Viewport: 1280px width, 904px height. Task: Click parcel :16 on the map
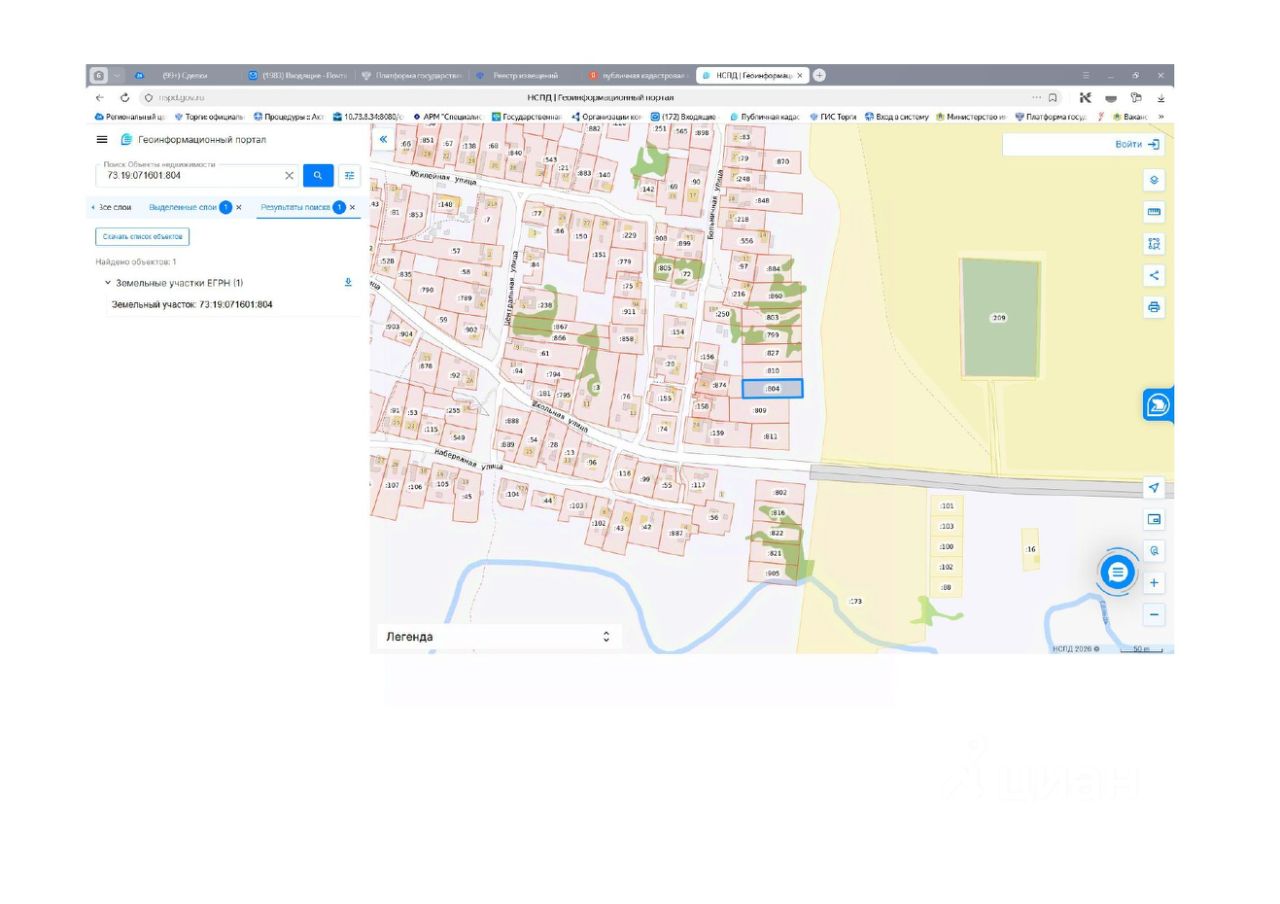tap(1030, 550)
